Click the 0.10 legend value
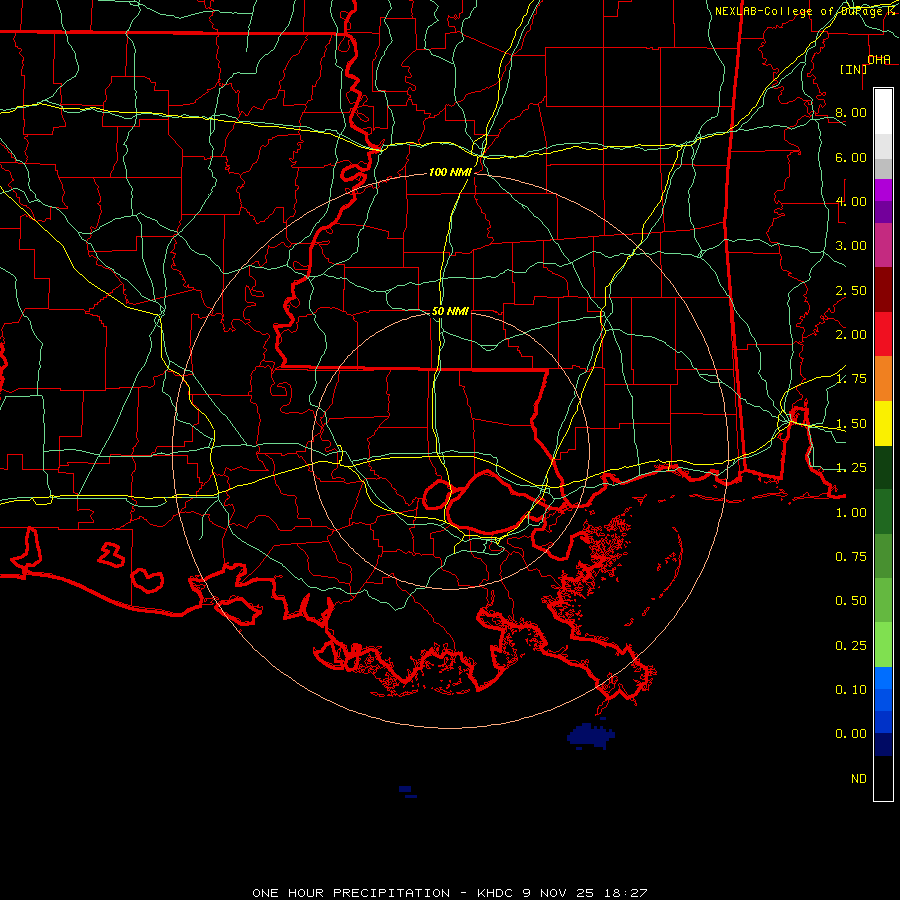The height and width of the screenshot is (900, 900). [x=851, y=690]
